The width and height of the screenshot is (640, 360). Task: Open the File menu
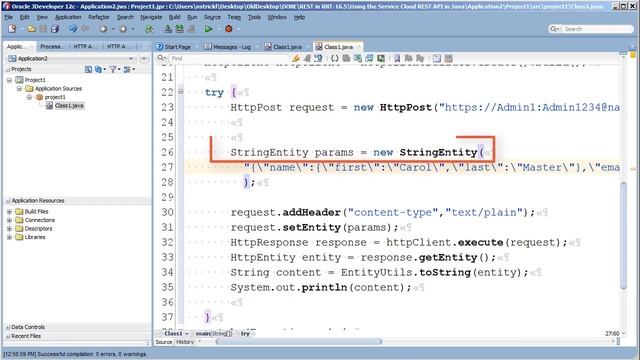click(x=9, y=17)
